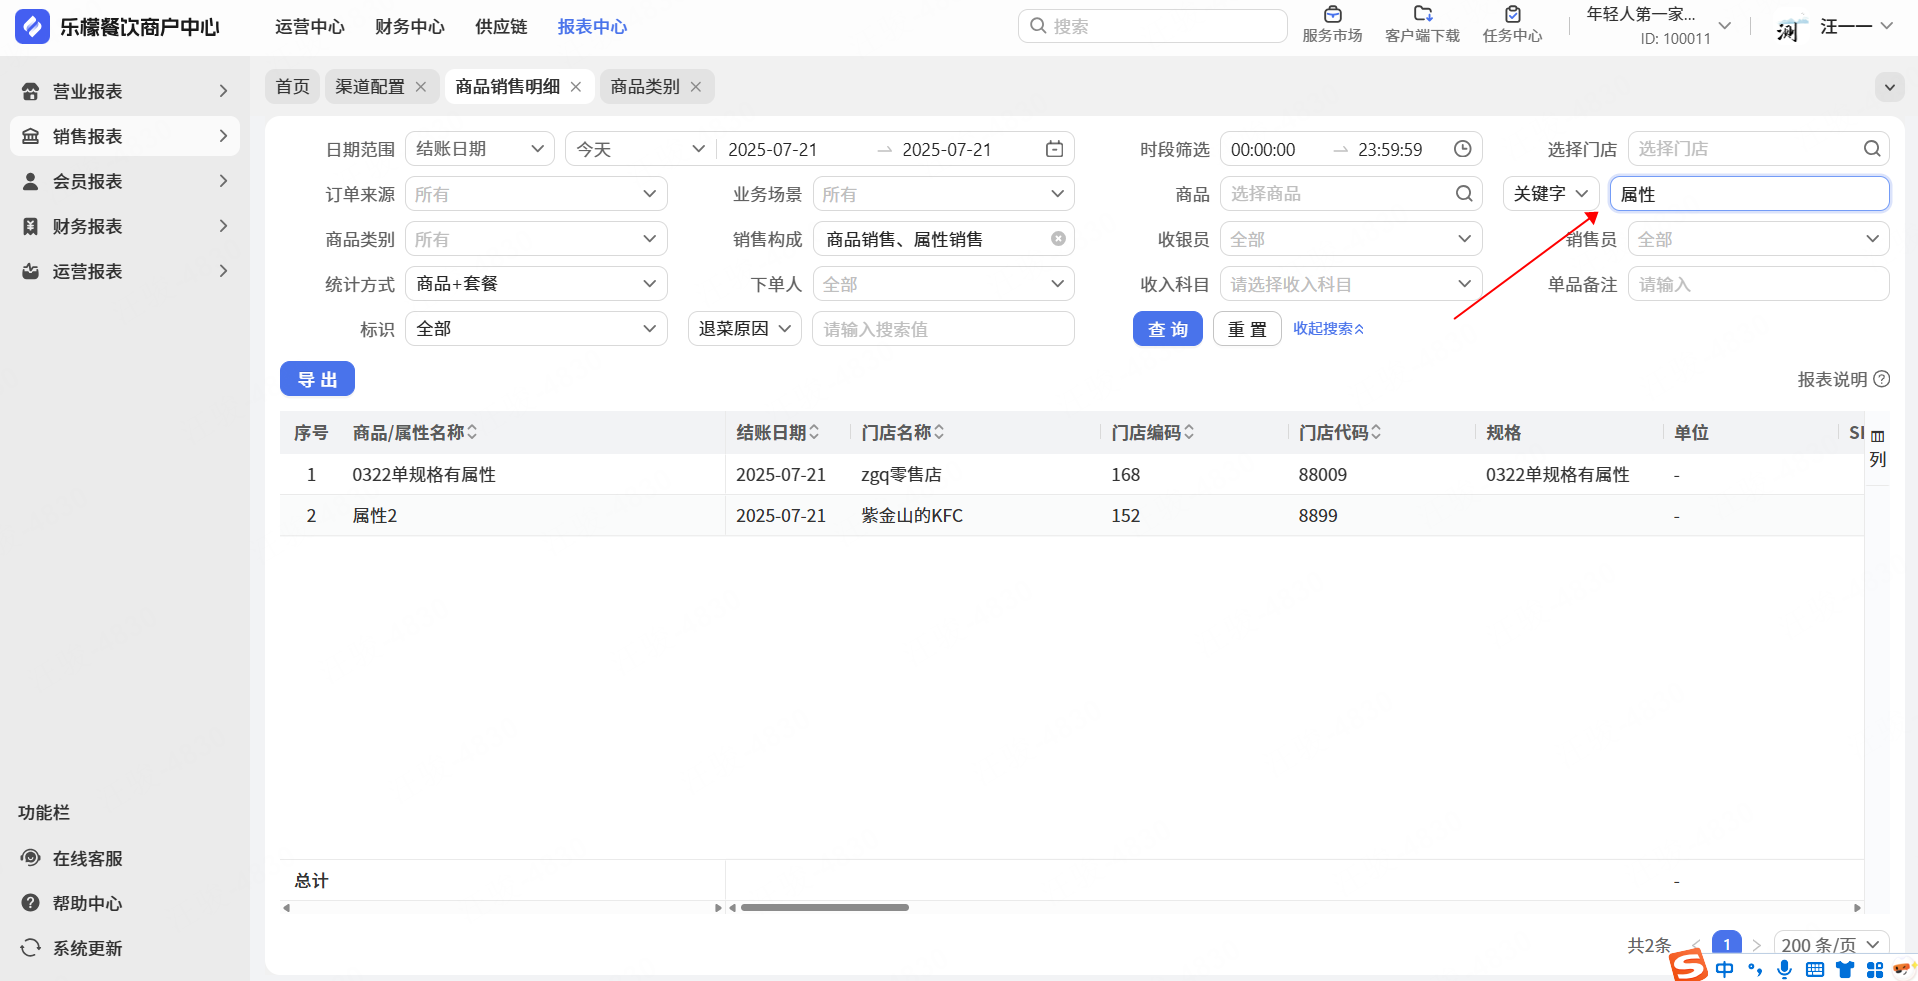This screenshot has width=1918, height=981.
Task: Click the clock icon in 时段筛选
Action: coord(1462,149)
